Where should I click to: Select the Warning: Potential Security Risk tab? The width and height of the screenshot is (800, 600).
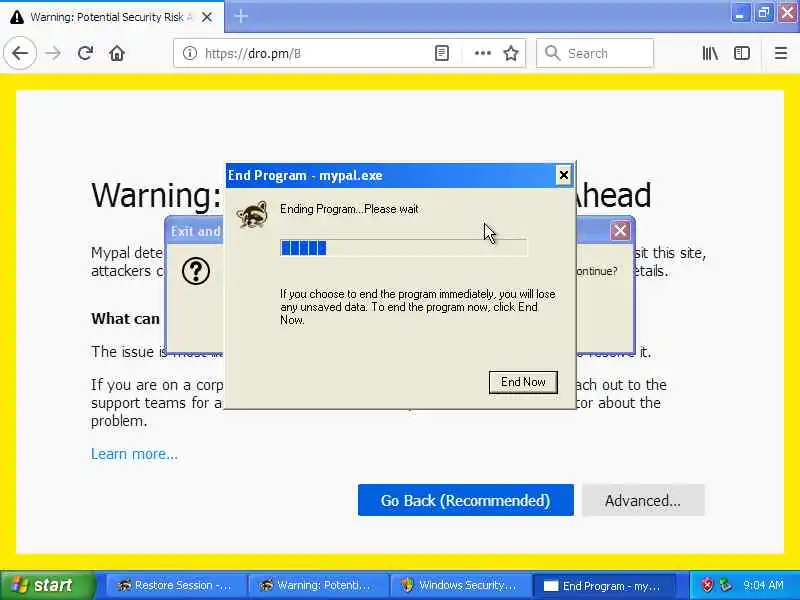pyautogui.click(x=112, y=17)
